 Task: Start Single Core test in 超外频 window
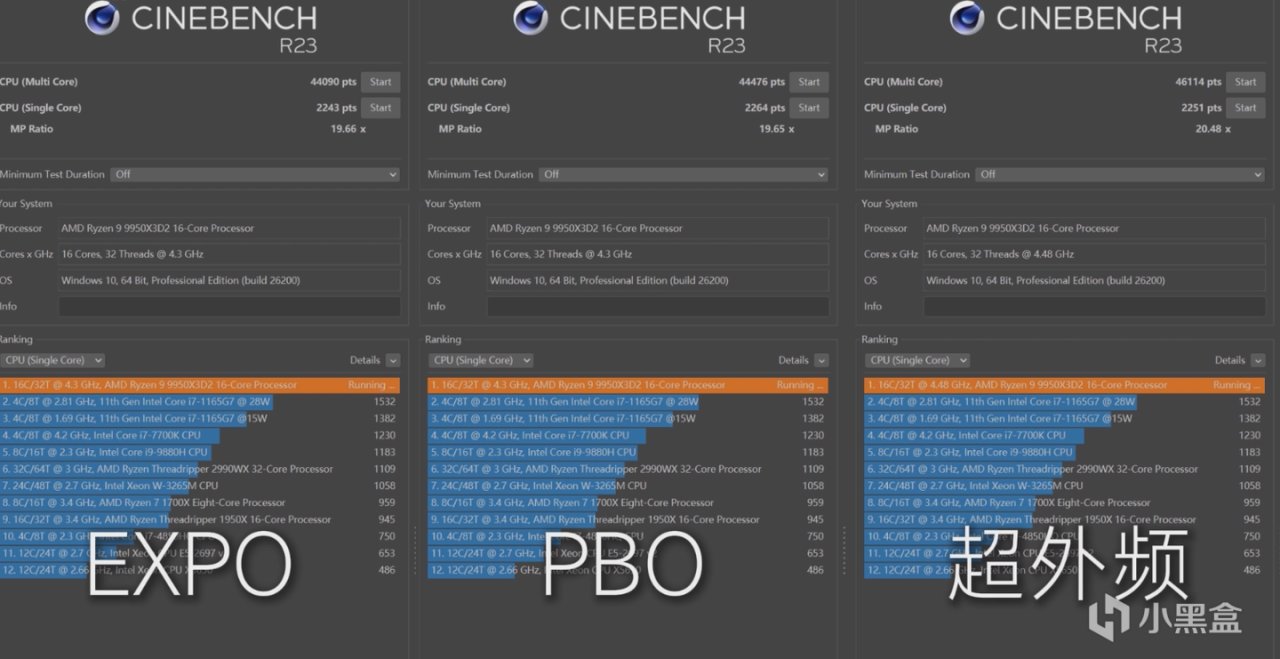(1245, 108)
